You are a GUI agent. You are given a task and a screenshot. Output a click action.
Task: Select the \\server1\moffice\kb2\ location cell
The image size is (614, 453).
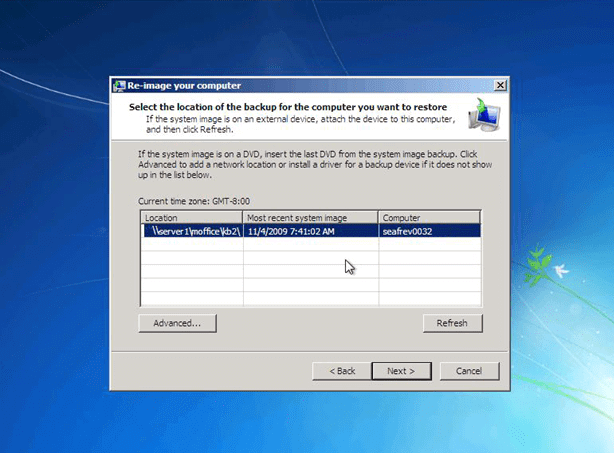pyautogui.click(x=192, y=231)
